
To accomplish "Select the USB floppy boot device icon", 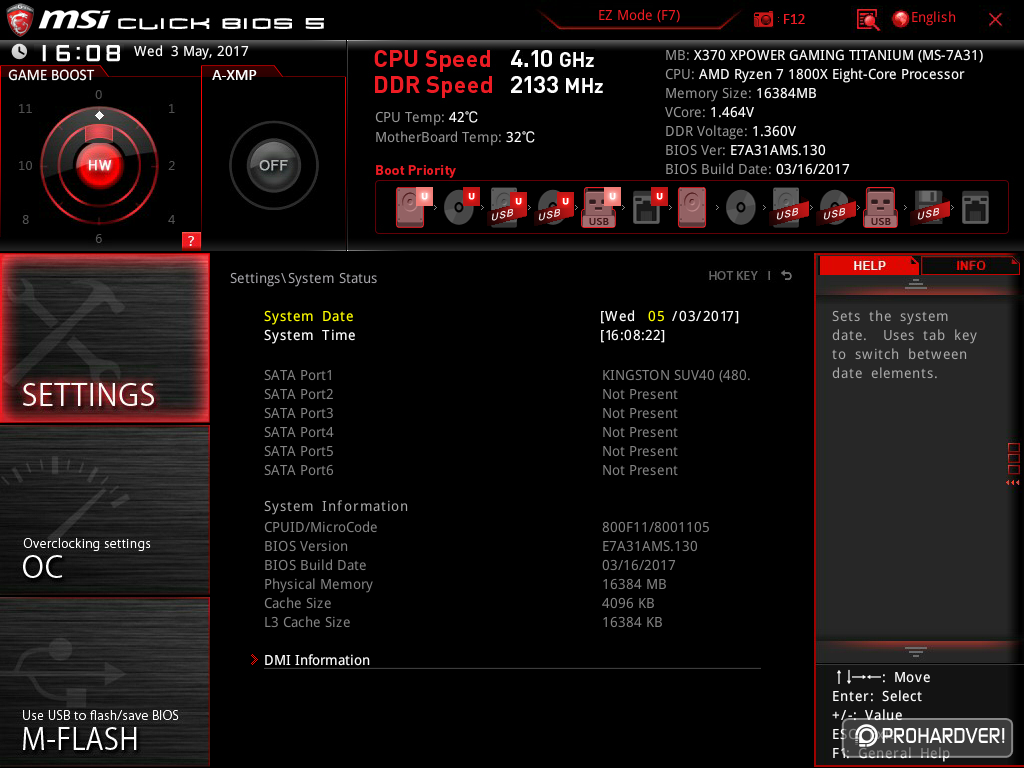I will click(928, 207).
